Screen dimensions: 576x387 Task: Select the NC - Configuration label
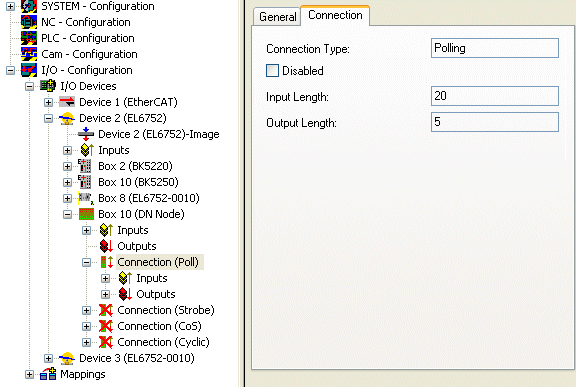click(x=86, y=22)
